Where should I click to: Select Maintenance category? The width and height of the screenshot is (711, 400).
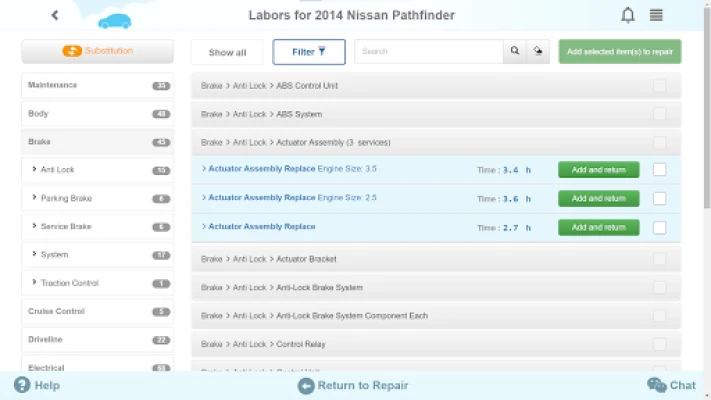[97, 85]
